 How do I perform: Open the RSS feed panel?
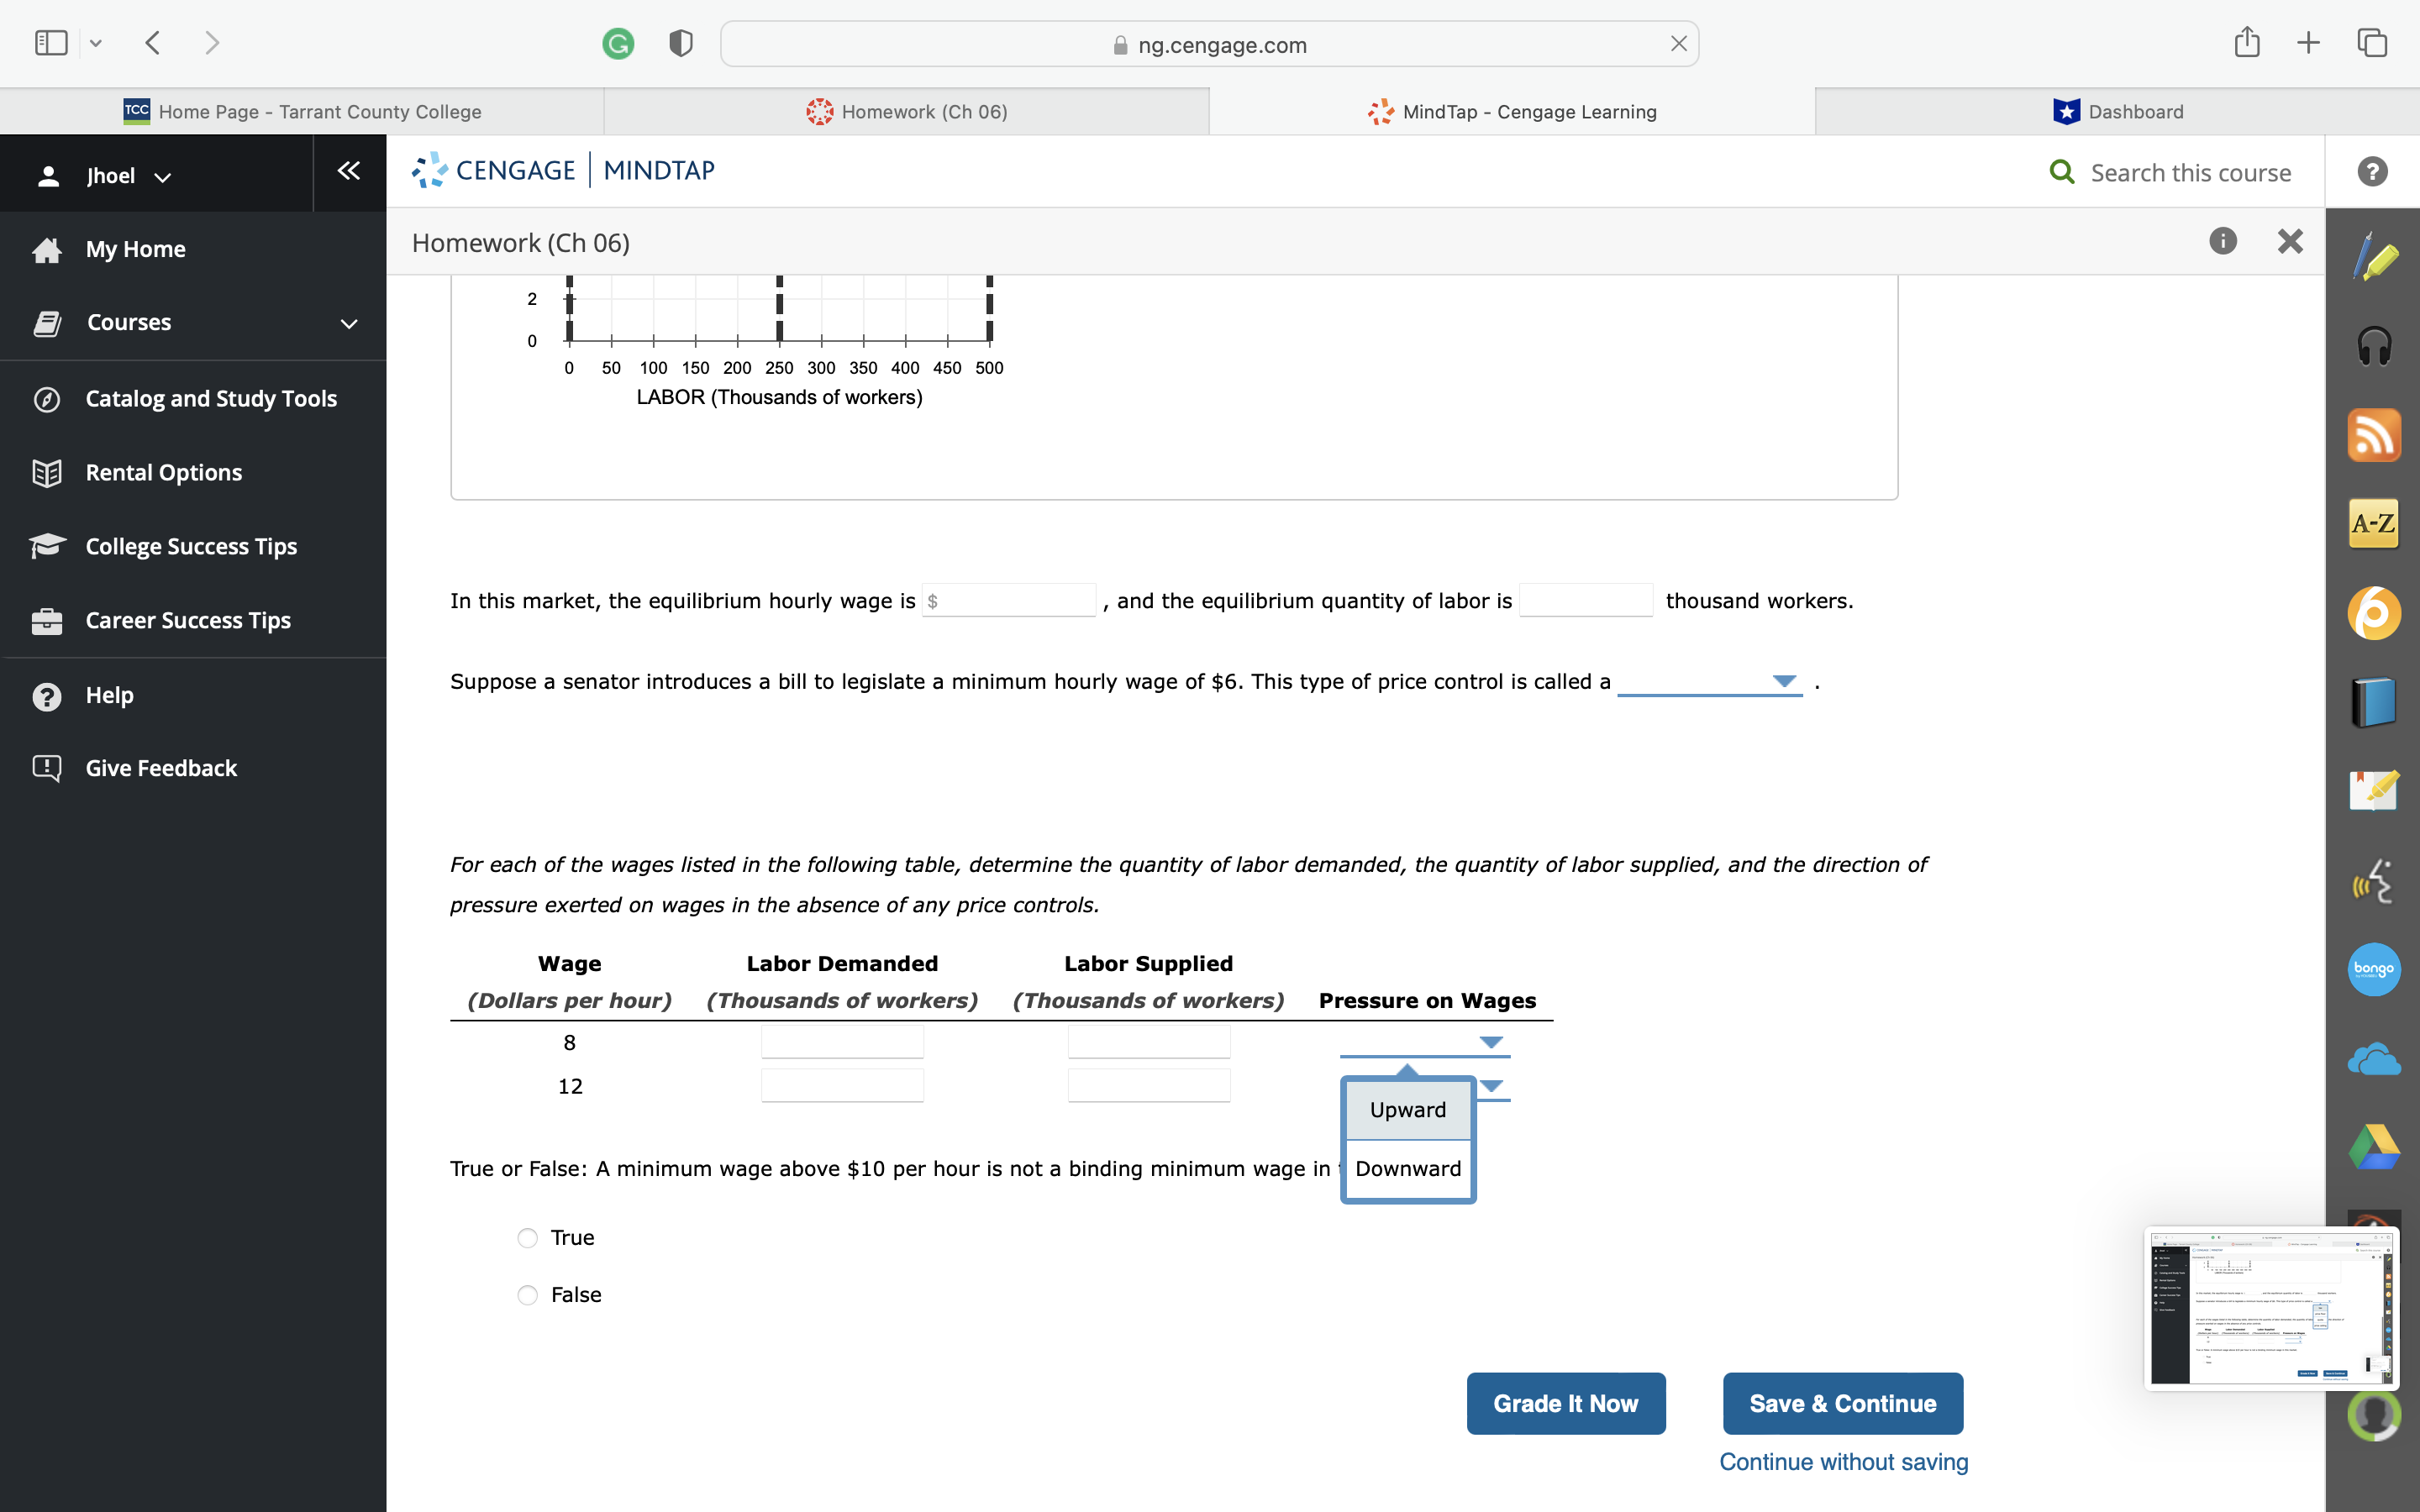pyautogui.click(x=2375, y=435)
